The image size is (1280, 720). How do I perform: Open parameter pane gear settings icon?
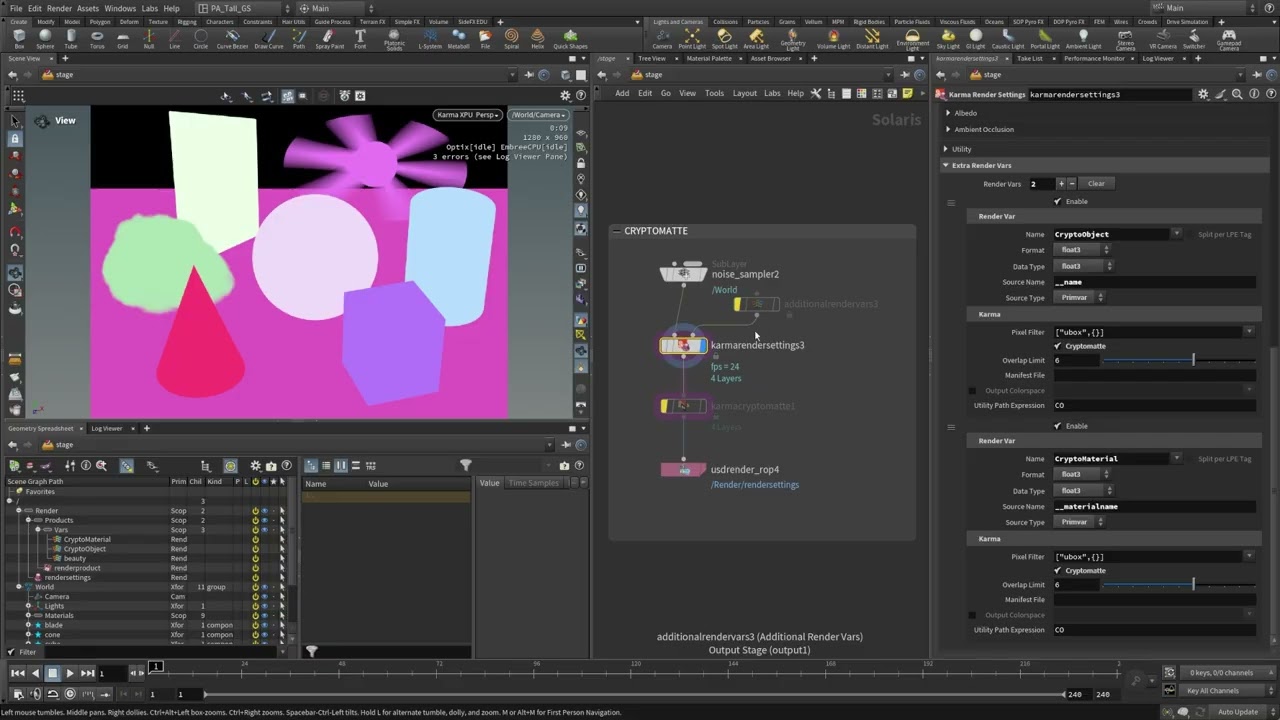(x=1203, y=94)
